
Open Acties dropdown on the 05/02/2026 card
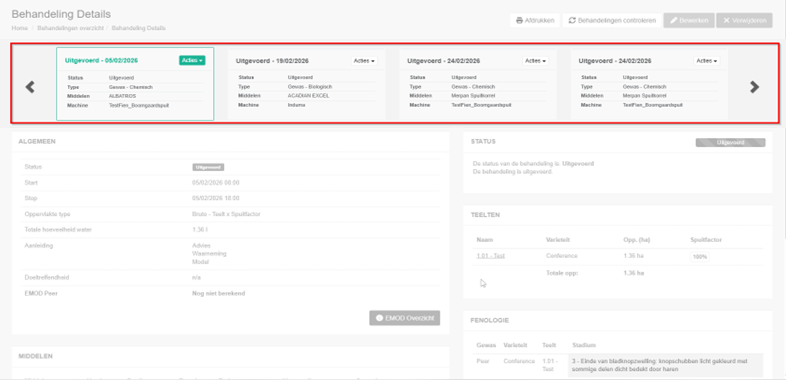pyautogui.click(x=192, y=60)
